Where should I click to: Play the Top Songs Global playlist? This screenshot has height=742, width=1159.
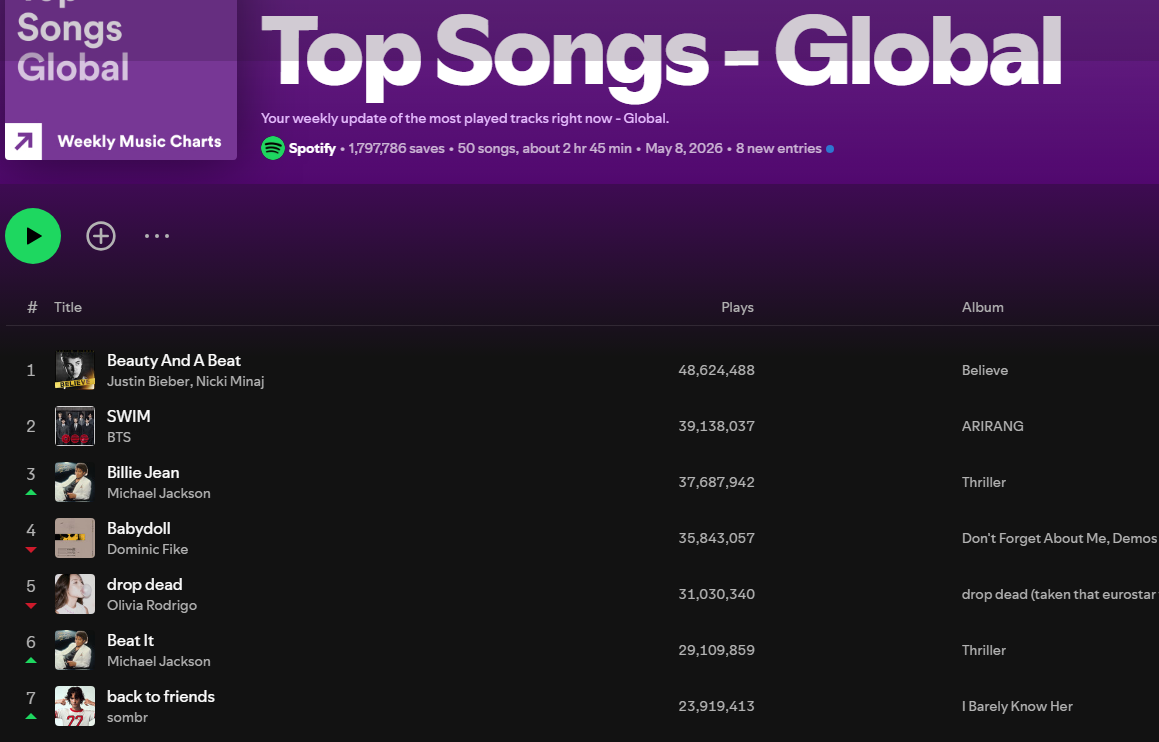click(x=33, y=236)
